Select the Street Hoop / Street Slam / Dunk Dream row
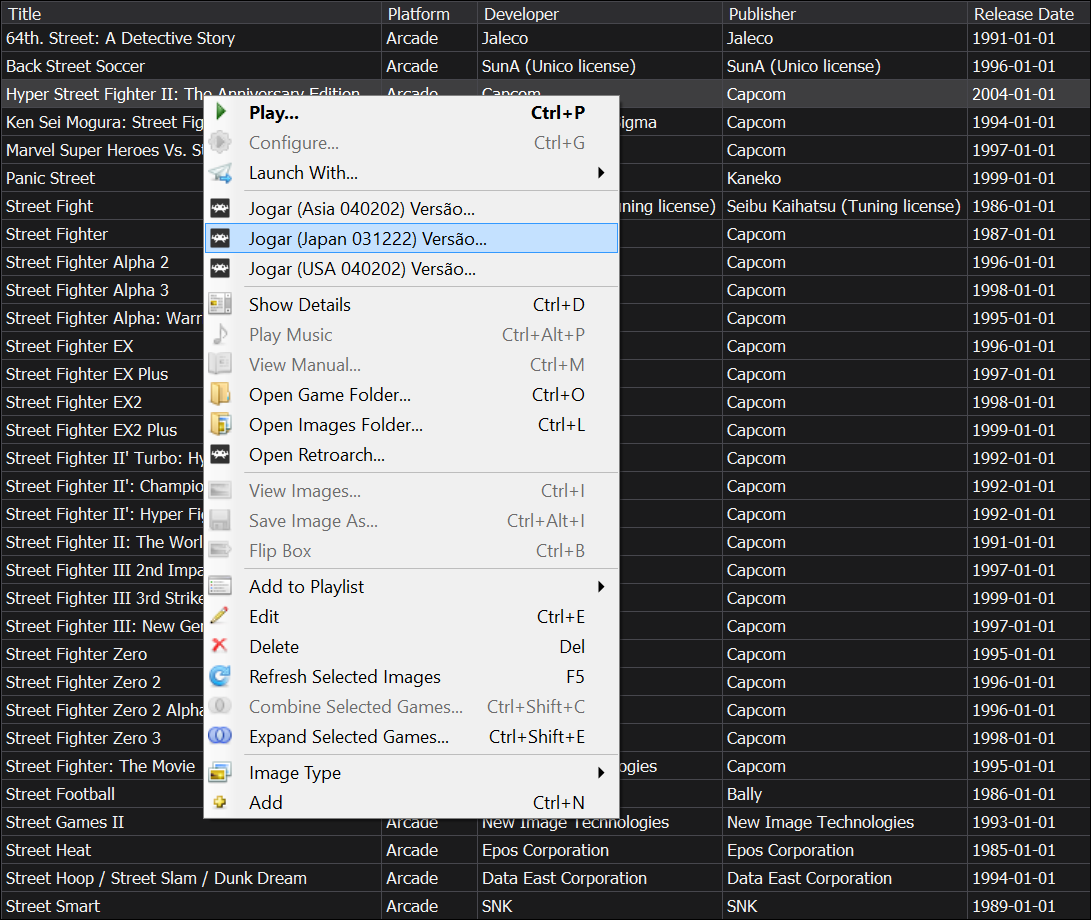Screen dimensions: 1091x920 point(546,878)
